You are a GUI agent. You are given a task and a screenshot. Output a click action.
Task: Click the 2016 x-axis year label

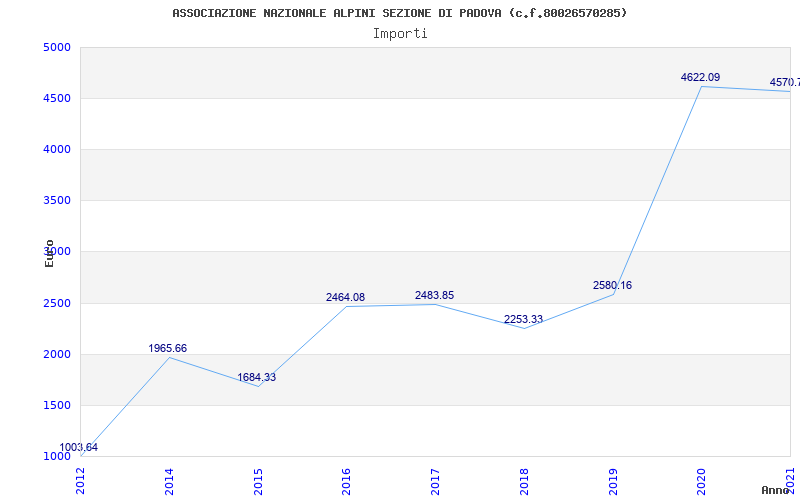(346, 482)
